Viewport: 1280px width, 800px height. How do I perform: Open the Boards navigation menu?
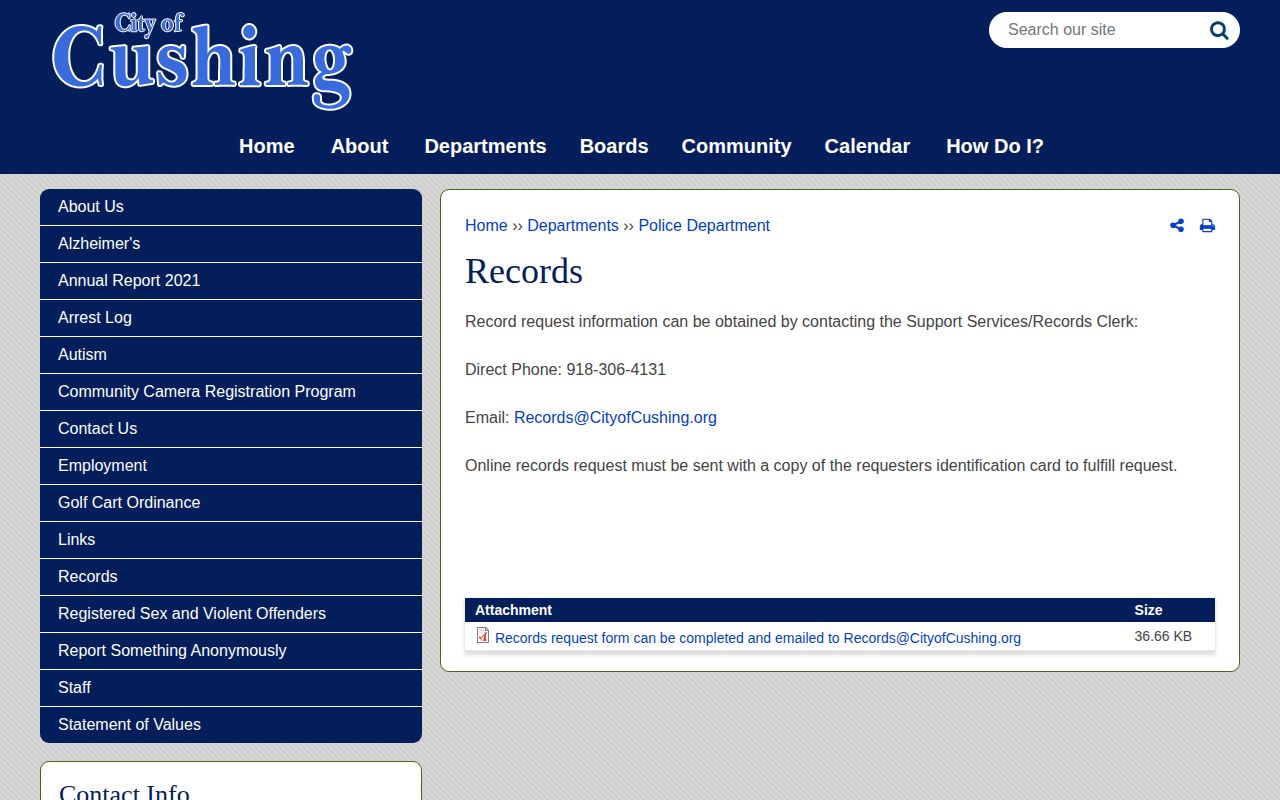tap(614, 146)
